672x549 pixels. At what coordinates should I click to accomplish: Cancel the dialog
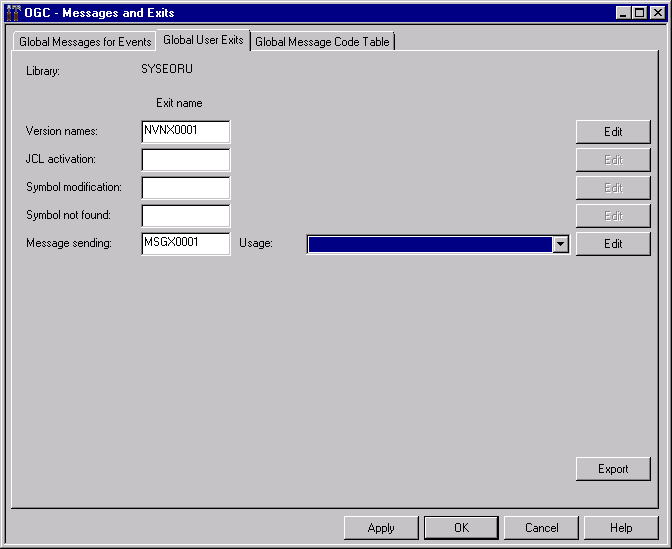click(x=541, y=528)
